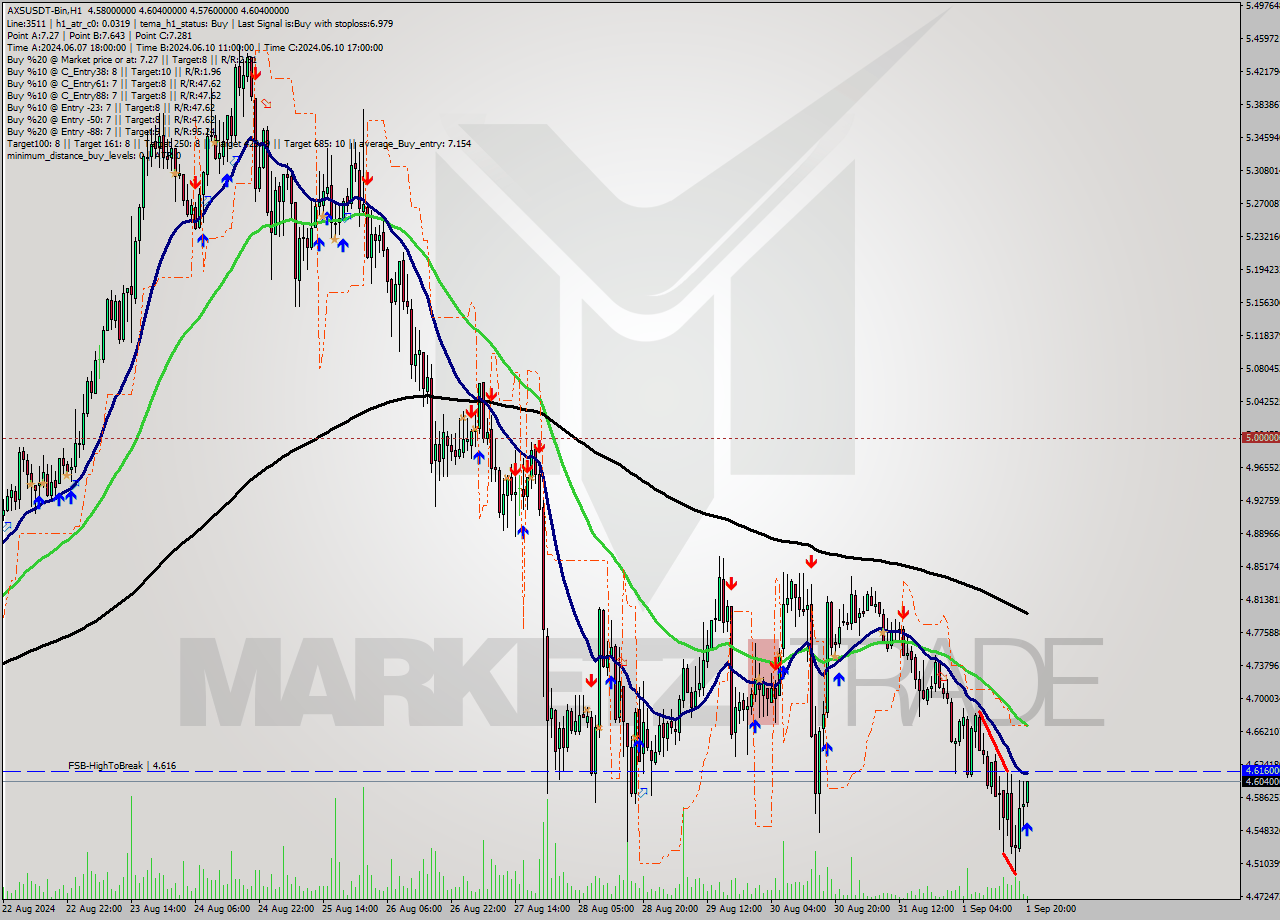
Task: Click the blue 4.61600 price tag
Action: click(1259, 771)
